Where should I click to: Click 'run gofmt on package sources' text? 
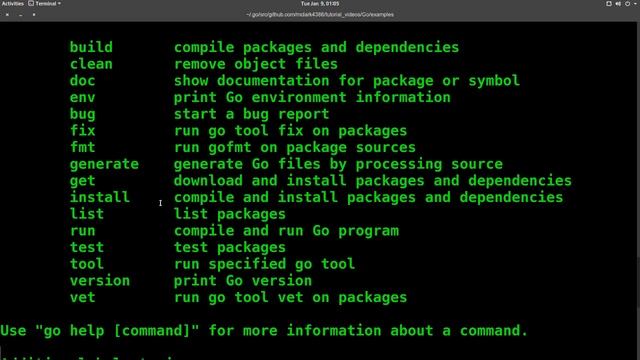(295, 147)
